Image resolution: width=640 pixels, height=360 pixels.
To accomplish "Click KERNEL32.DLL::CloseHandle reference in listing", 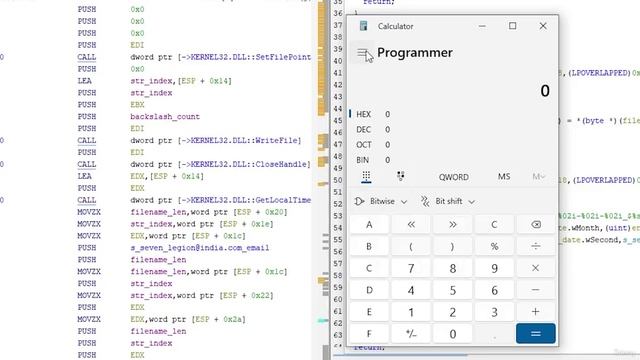I will tap(248, 164).
